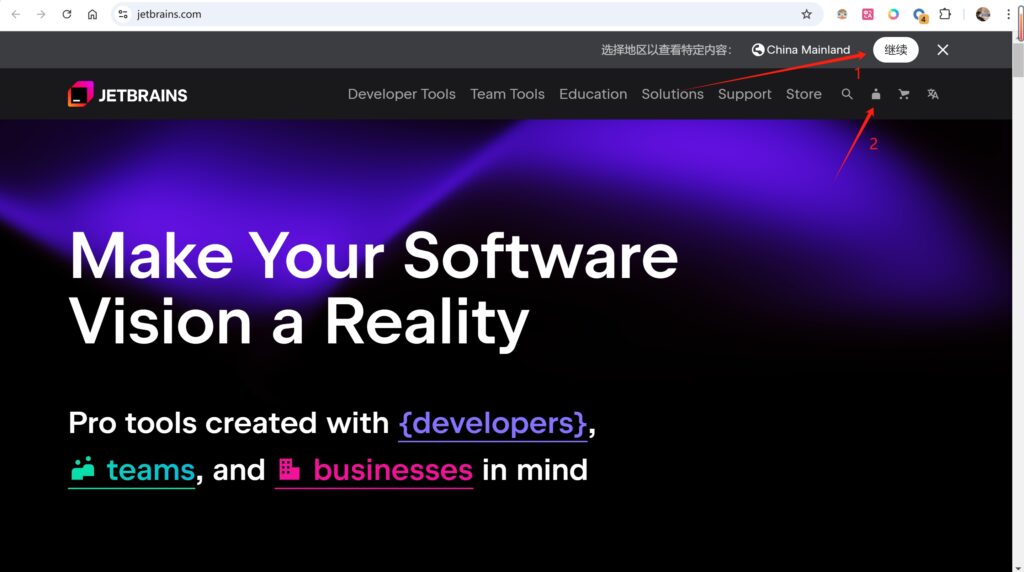Open the China Mainland region selector
Image resolution: width=1024 pixels, height=572 pixels.
pyautogui.click(x=801, y=50)
